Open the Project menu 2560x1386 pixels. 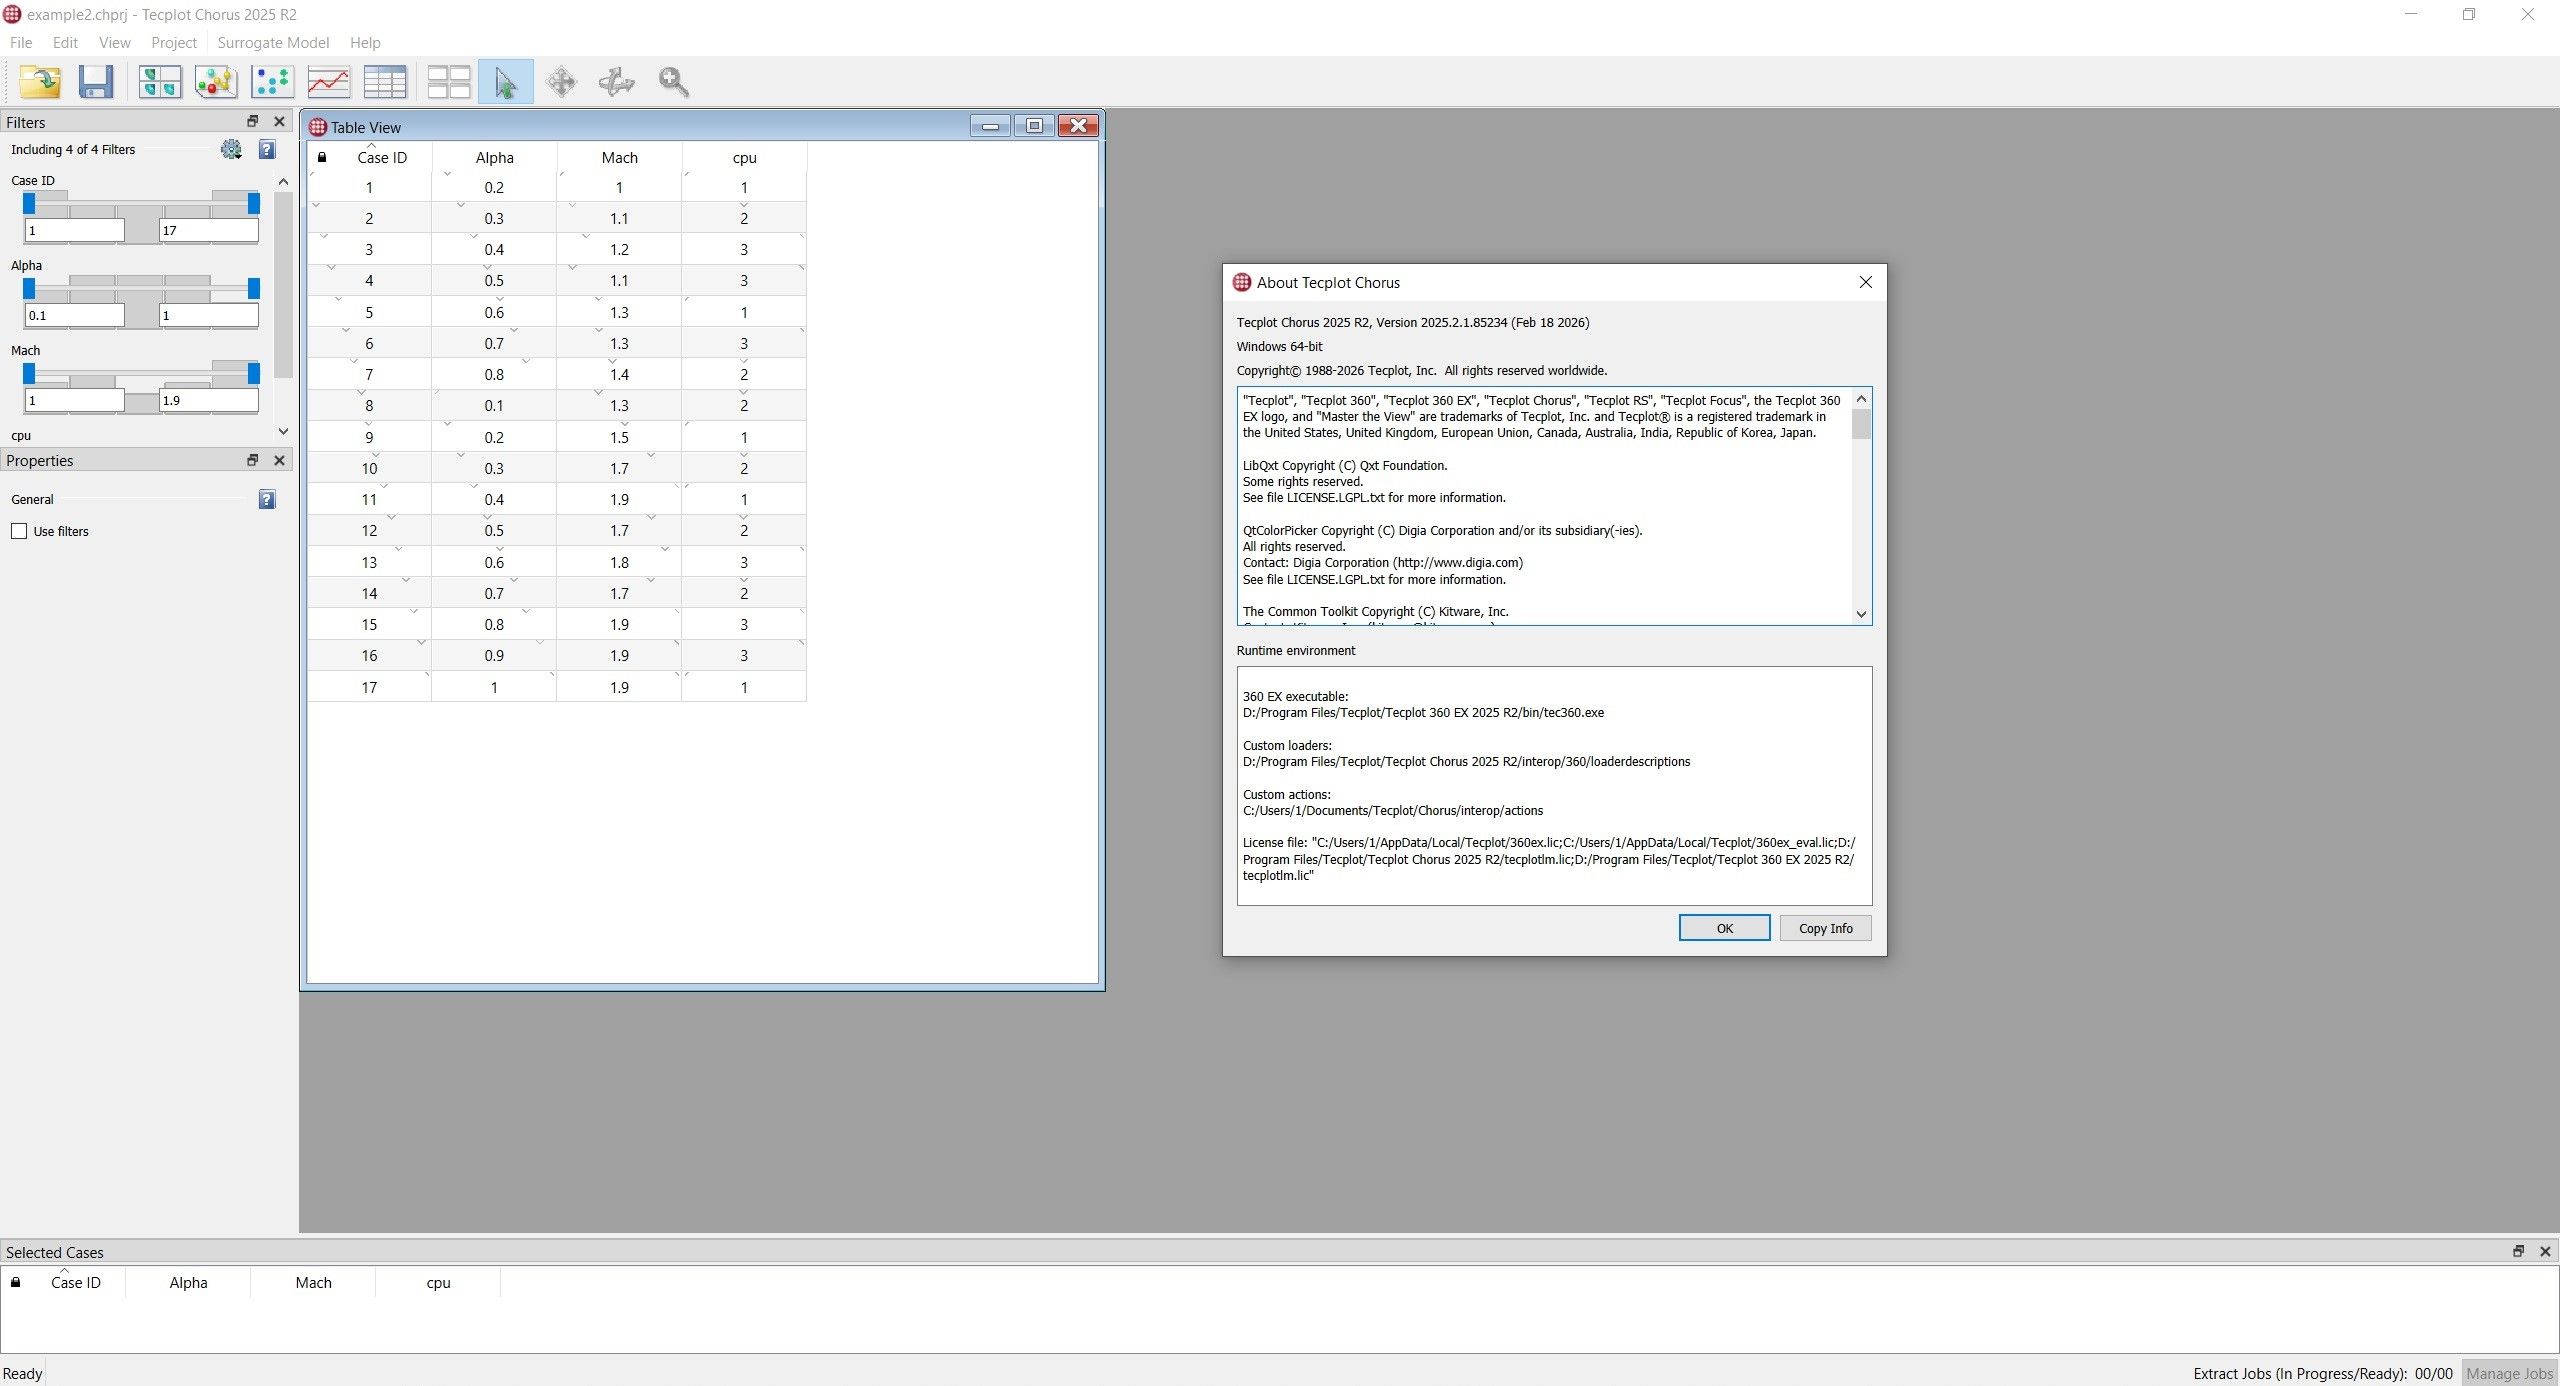[174, 43]
